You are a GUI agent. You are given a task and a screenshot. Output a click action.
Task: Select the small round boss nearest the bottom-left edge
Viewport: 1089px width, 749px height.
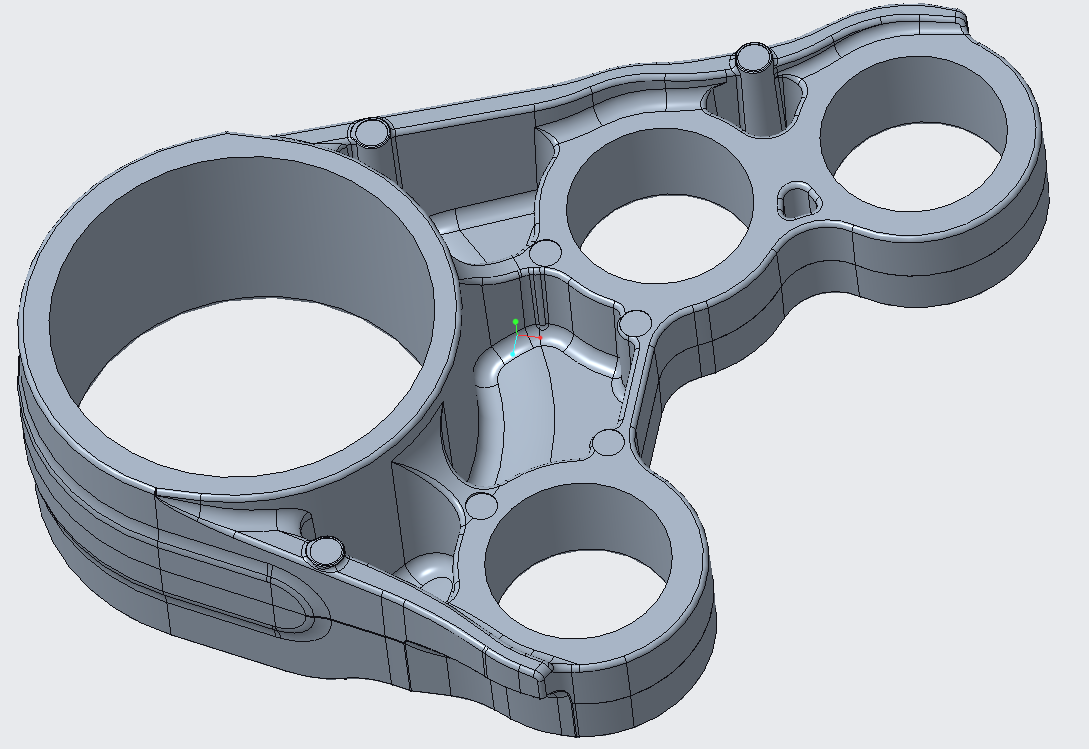click(x=326, y=550)
